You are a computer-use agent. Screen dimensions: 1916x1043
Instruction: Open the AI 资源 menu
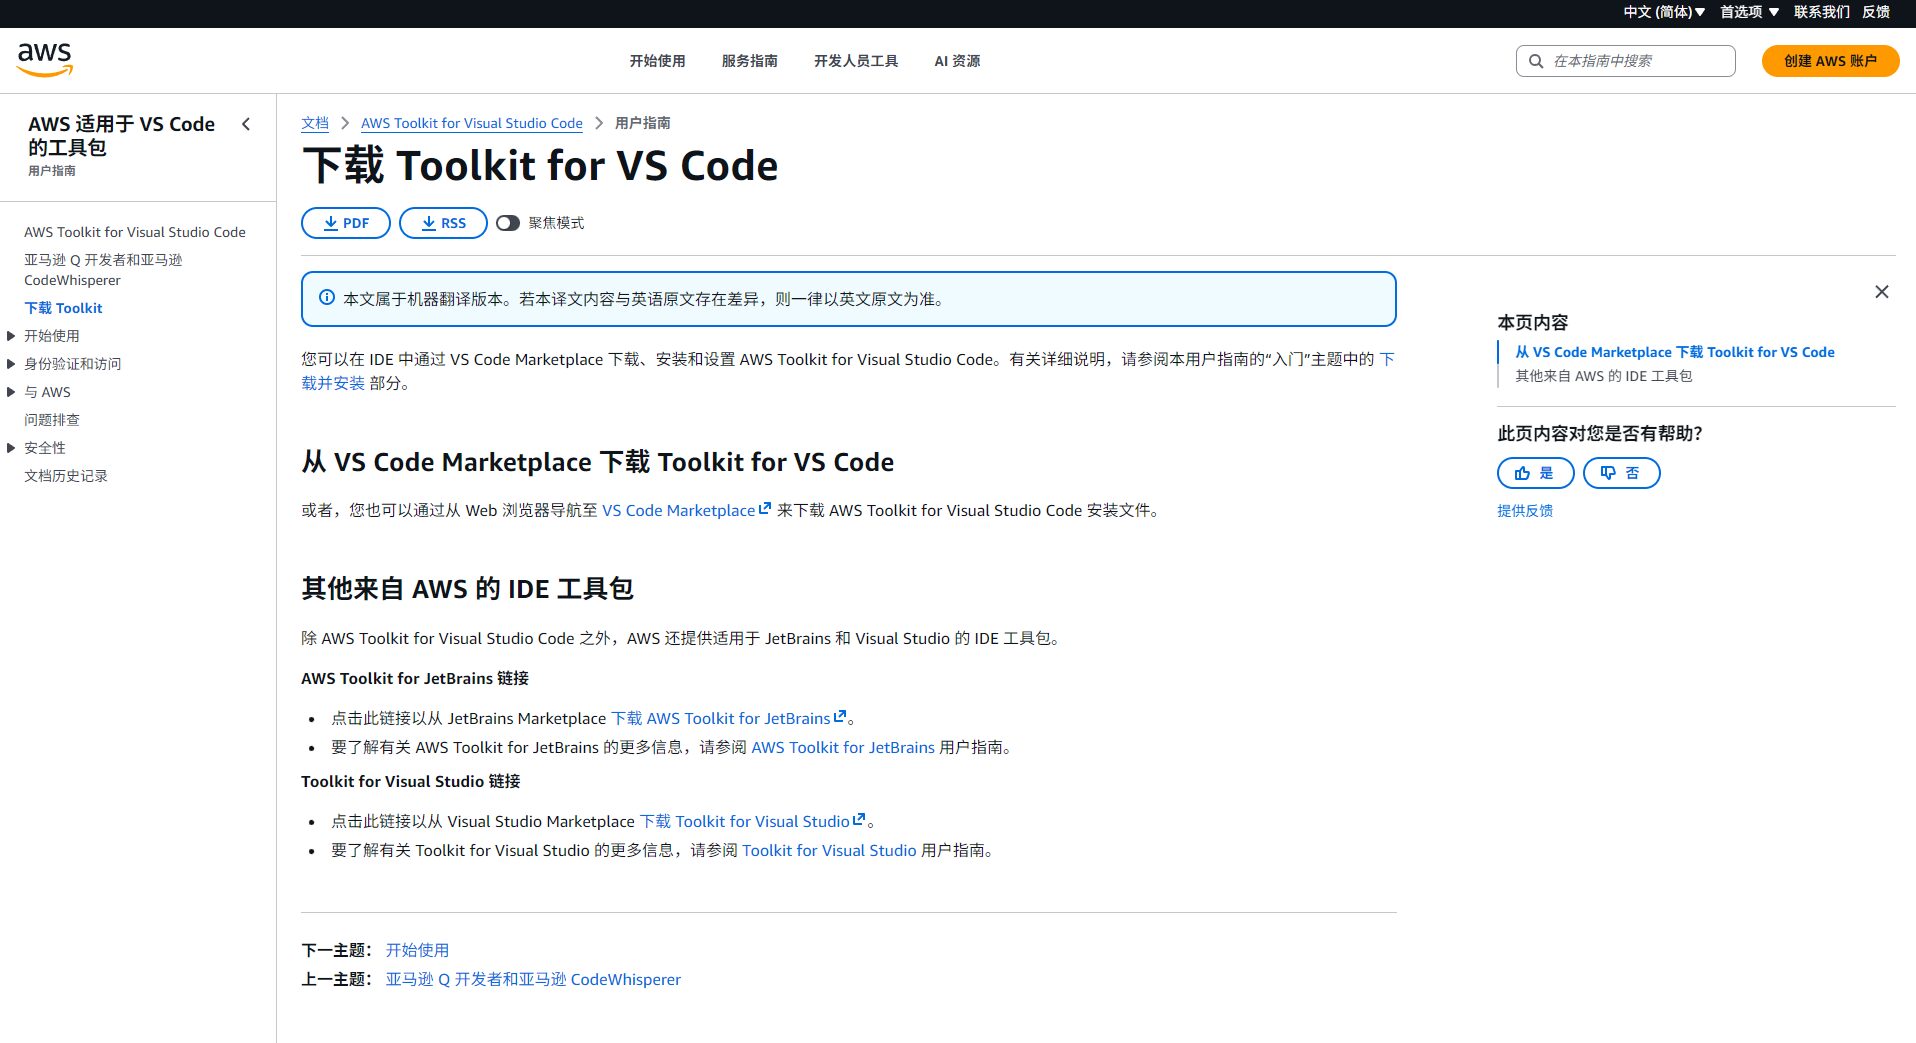pyautogui.click(x=956, y=61)
